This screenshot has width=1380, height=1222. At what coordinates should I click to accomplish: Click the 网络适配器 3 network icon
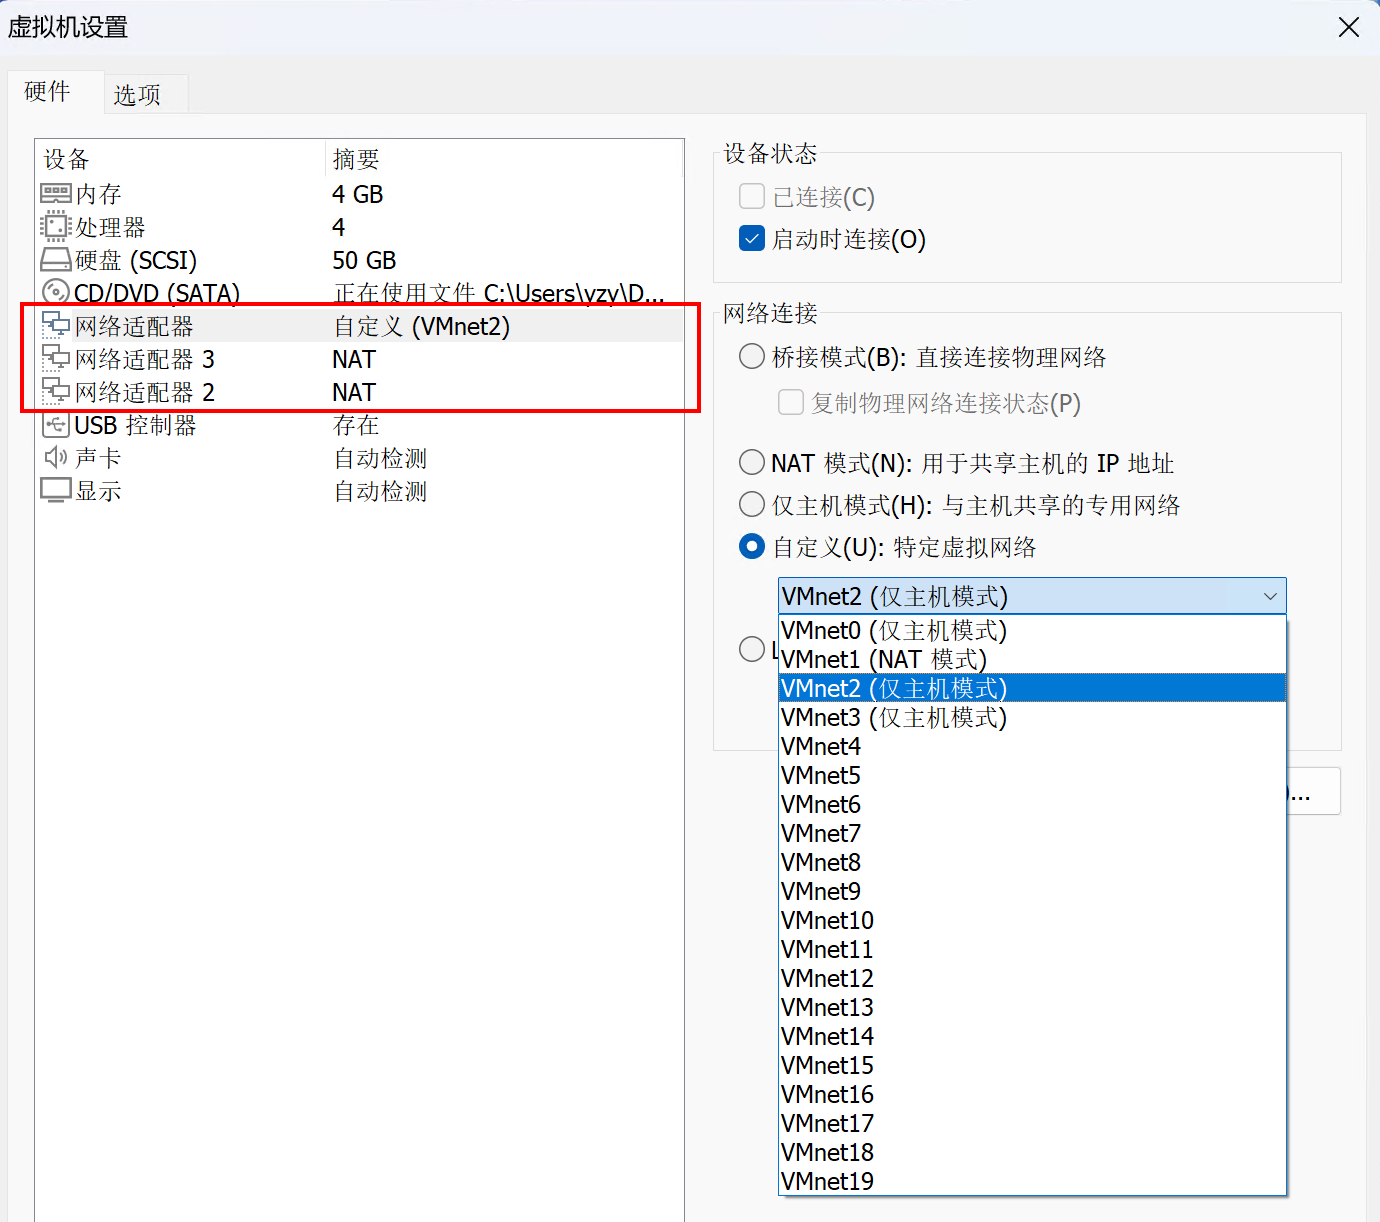[55, 358]
